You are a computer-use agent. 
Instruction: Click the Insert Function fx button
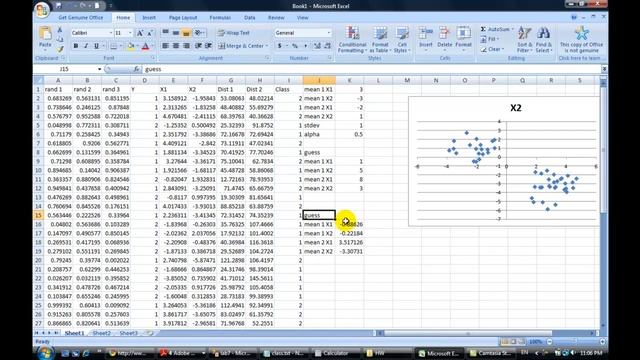(136, 69)
